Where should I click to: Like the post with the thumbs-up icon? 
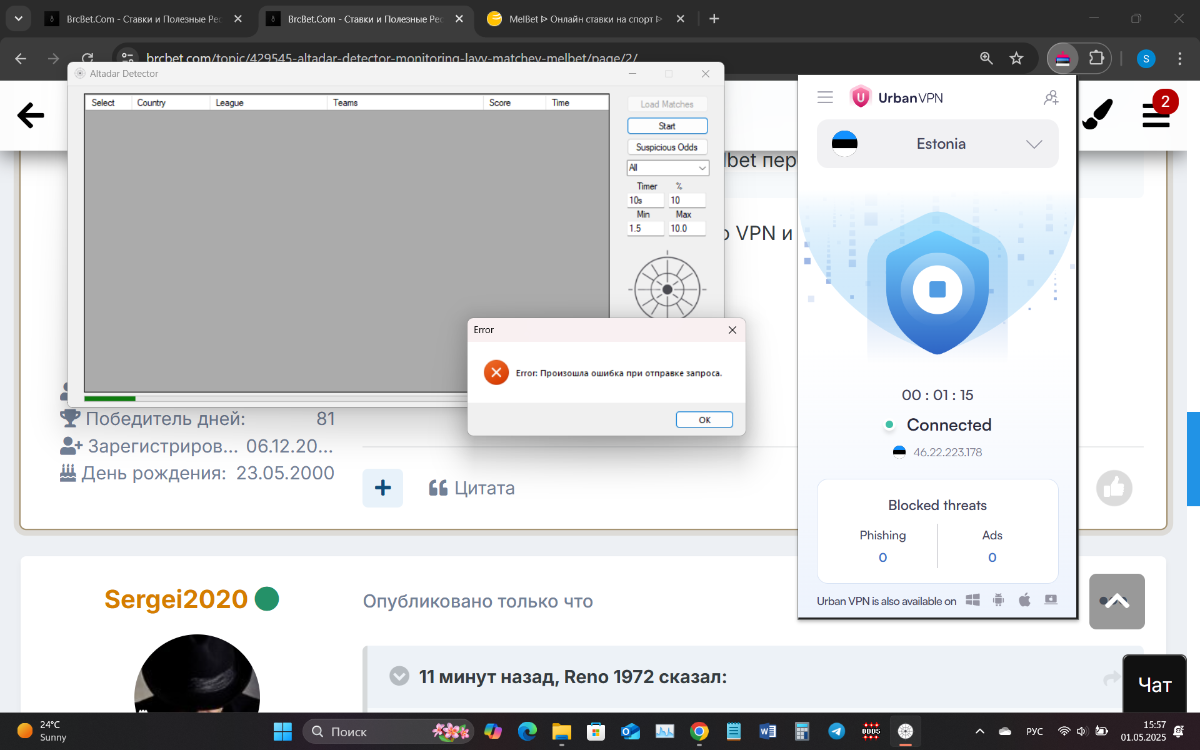(x=1114, y=488)
